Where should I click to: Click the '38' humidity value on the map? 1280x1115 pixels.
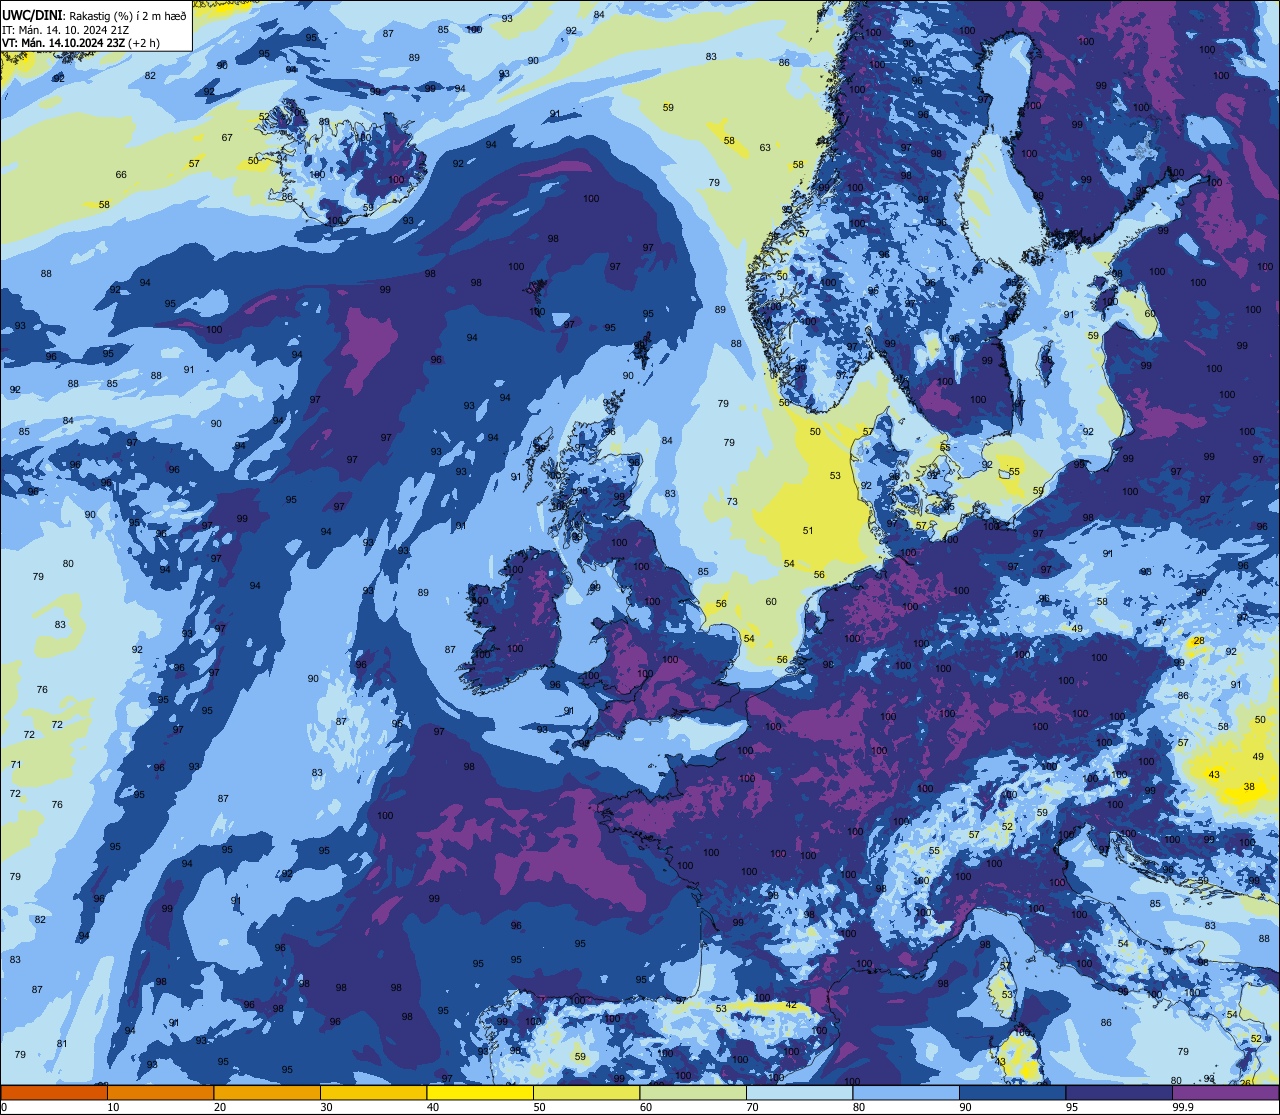[x=1249, y=787]
